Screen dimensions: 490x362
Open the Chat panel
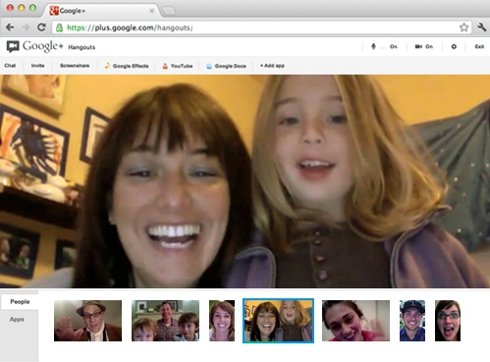click(10, 66)
